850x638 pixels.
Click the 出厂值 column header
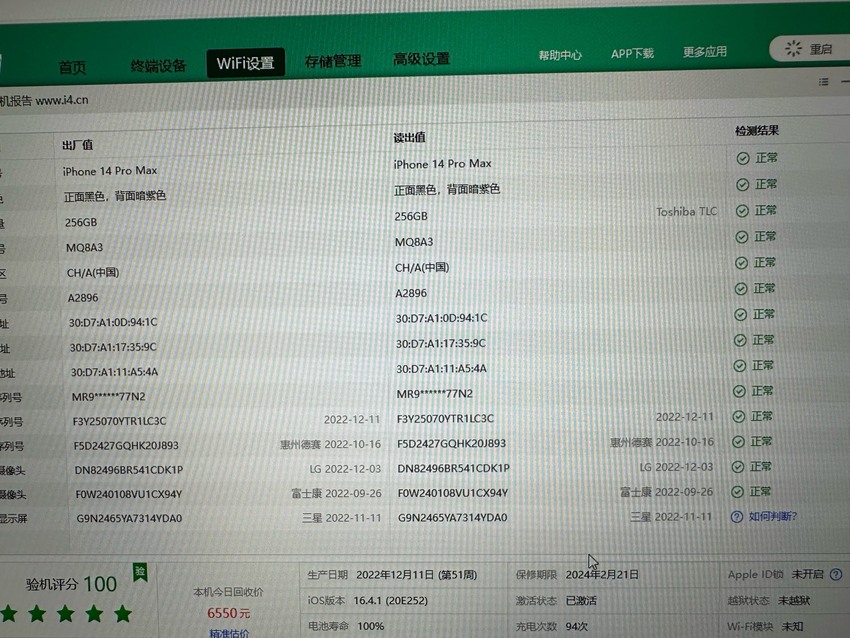tap(77, 145)
